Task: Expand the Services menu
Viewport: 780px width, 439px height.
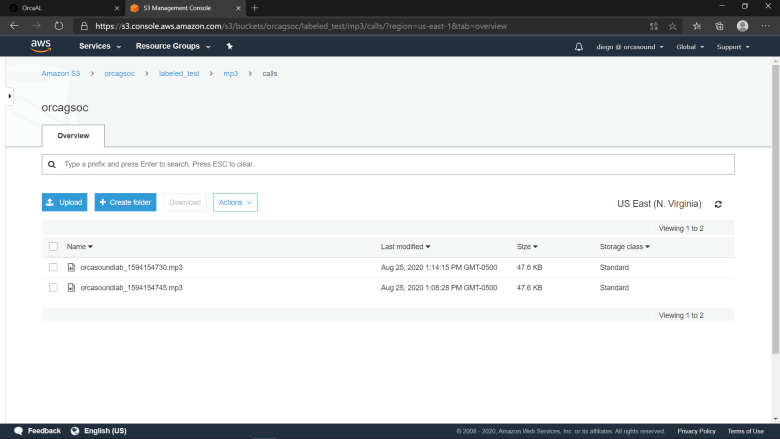Action: pyautogui.click(x=100, y=46)
